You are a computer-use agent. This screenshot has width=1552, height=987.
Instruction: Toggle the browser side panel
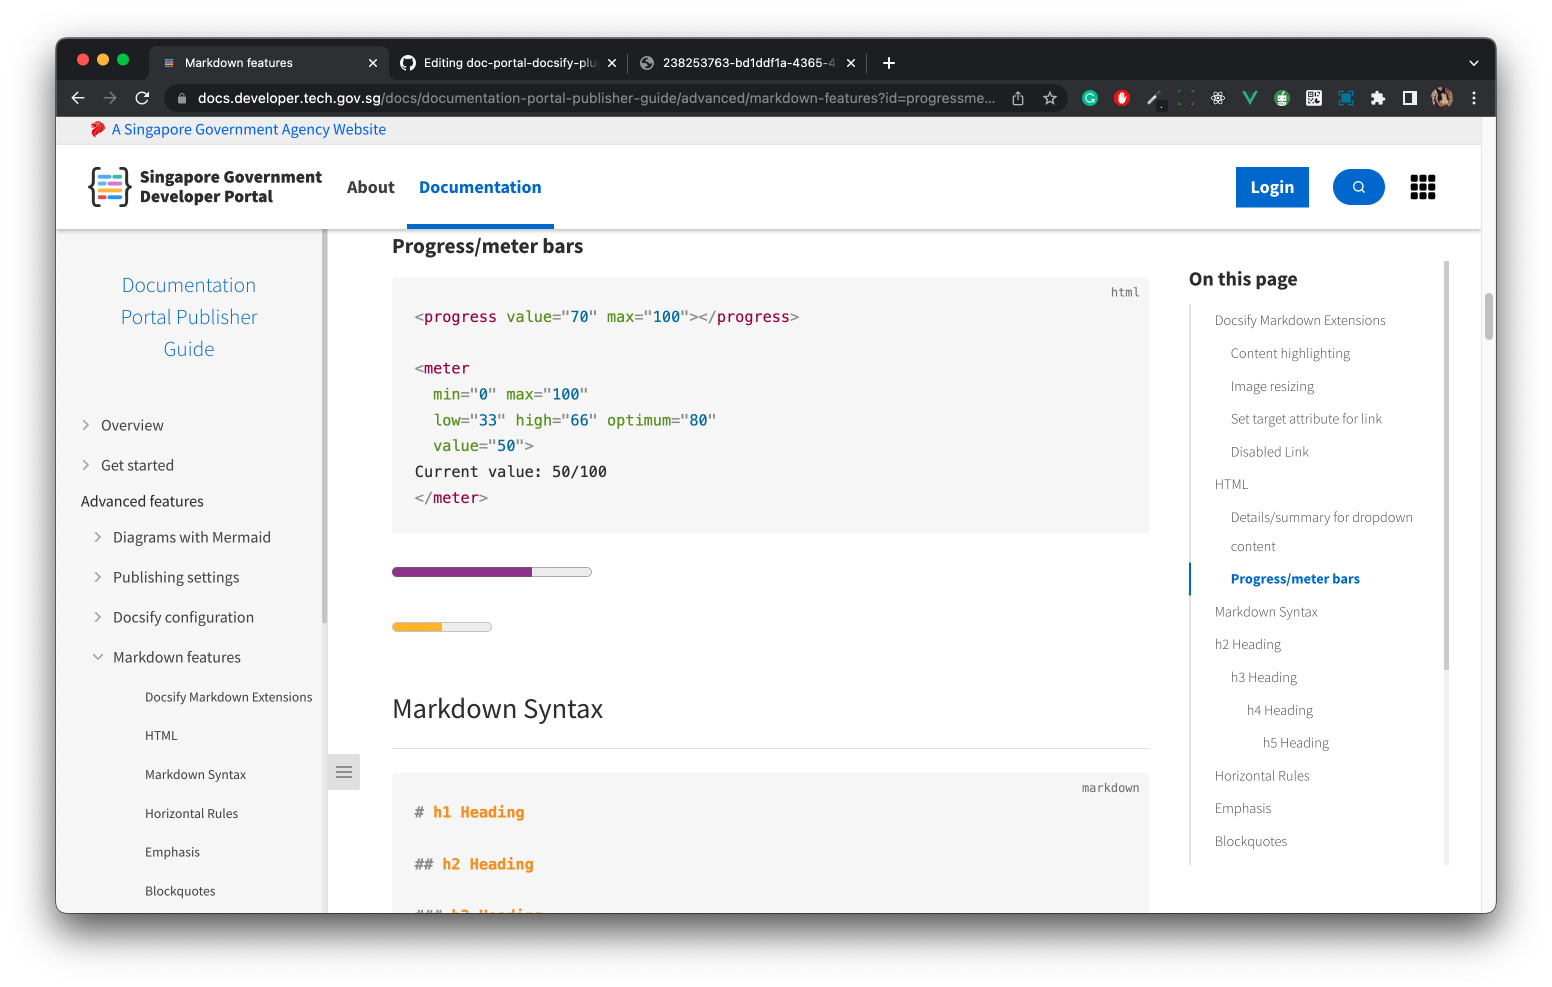pyautogui.click(x=1410, y=98)
